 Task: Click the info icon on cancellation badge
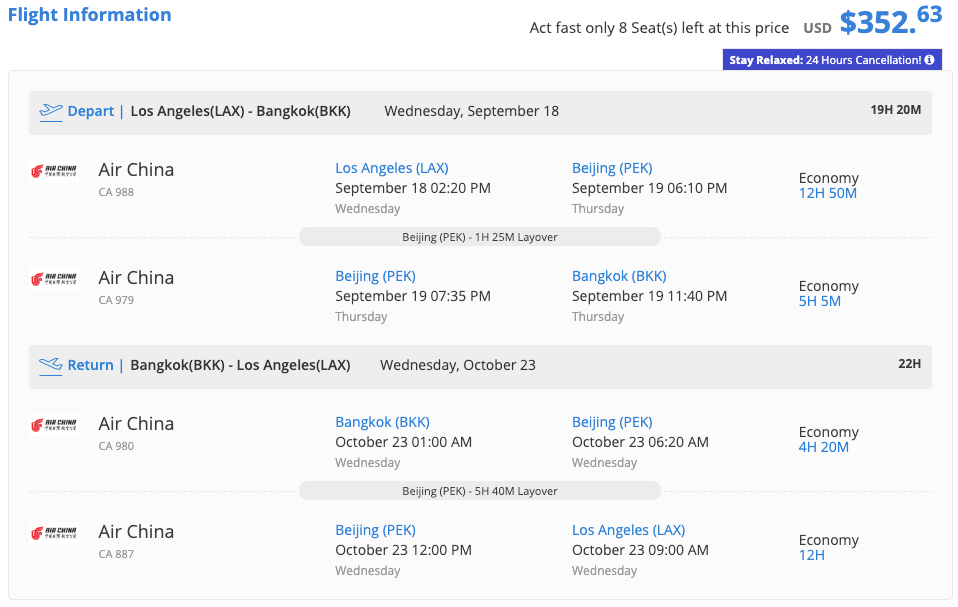click(929, 60)
